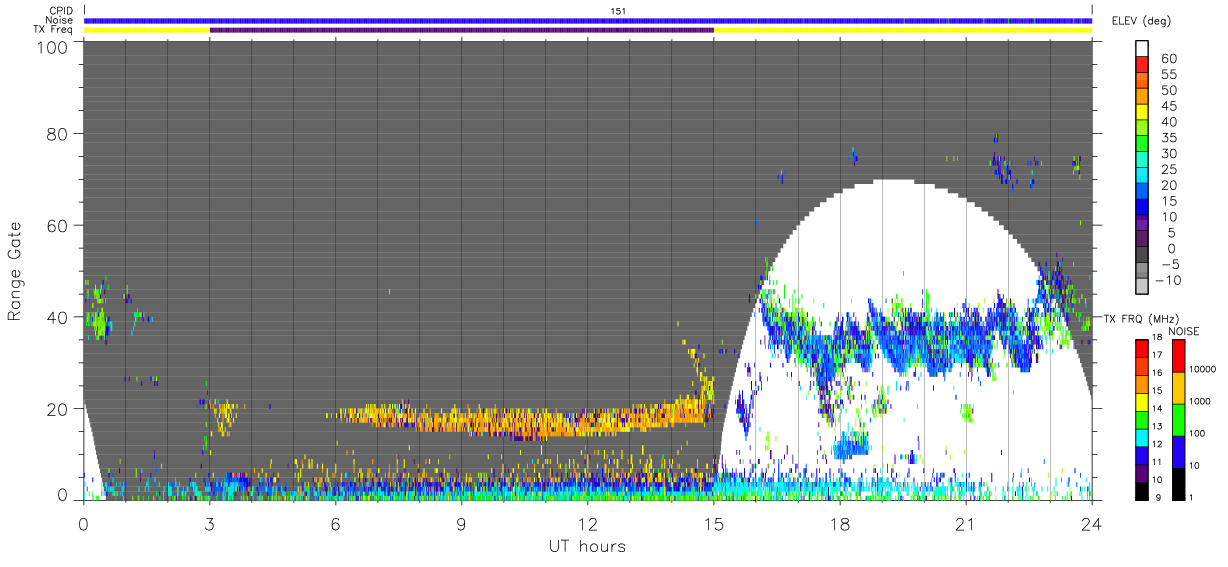This screenshot has width=1228, height=567.
Task: Pick the red top swatch in TX FRQ colorbar
Action: click(x=1142, y=348)
